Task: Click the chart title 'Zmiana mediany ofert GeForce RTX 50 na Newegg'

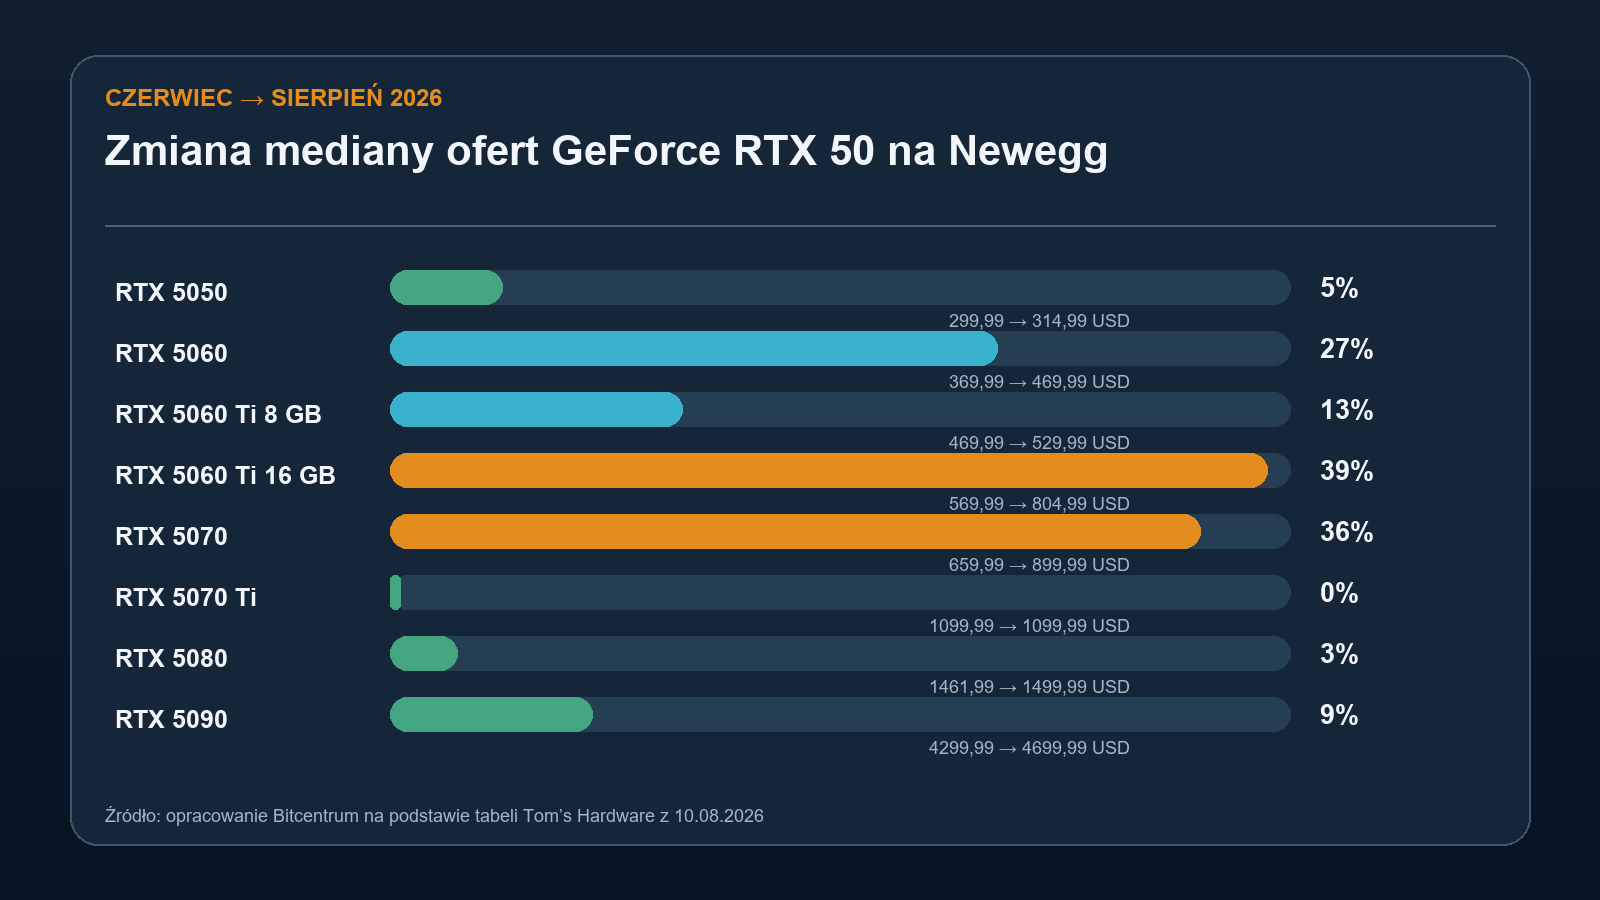Action: 606,151
